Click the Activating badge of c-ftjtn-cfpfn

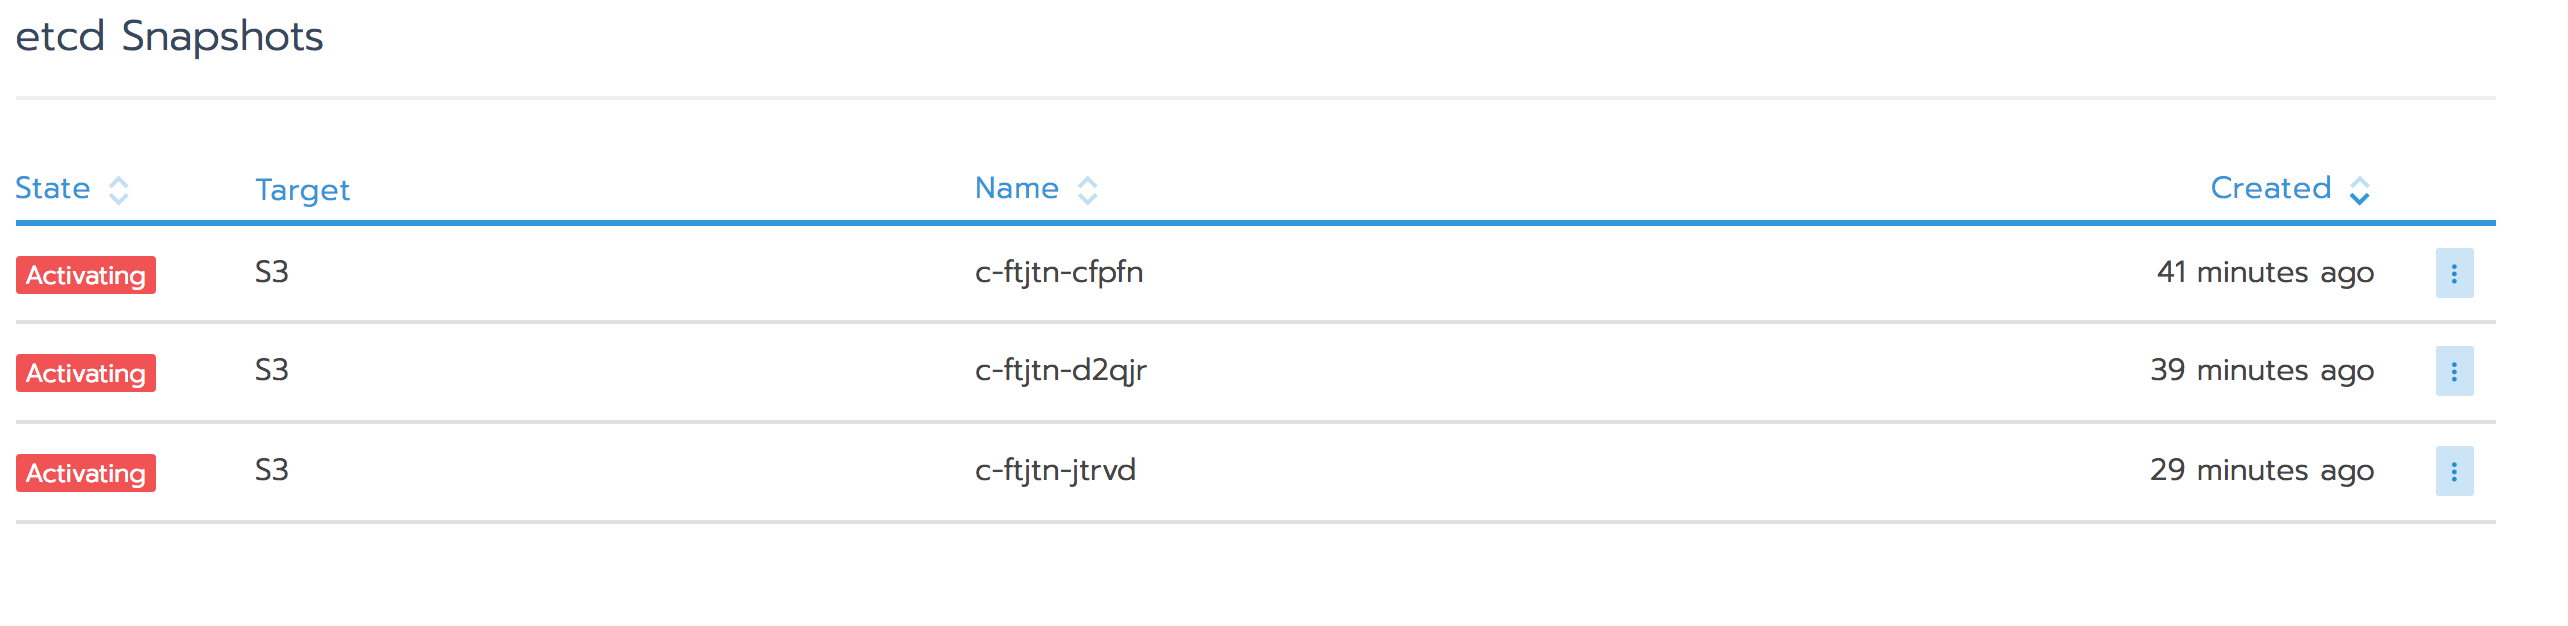tap(85, 276)
